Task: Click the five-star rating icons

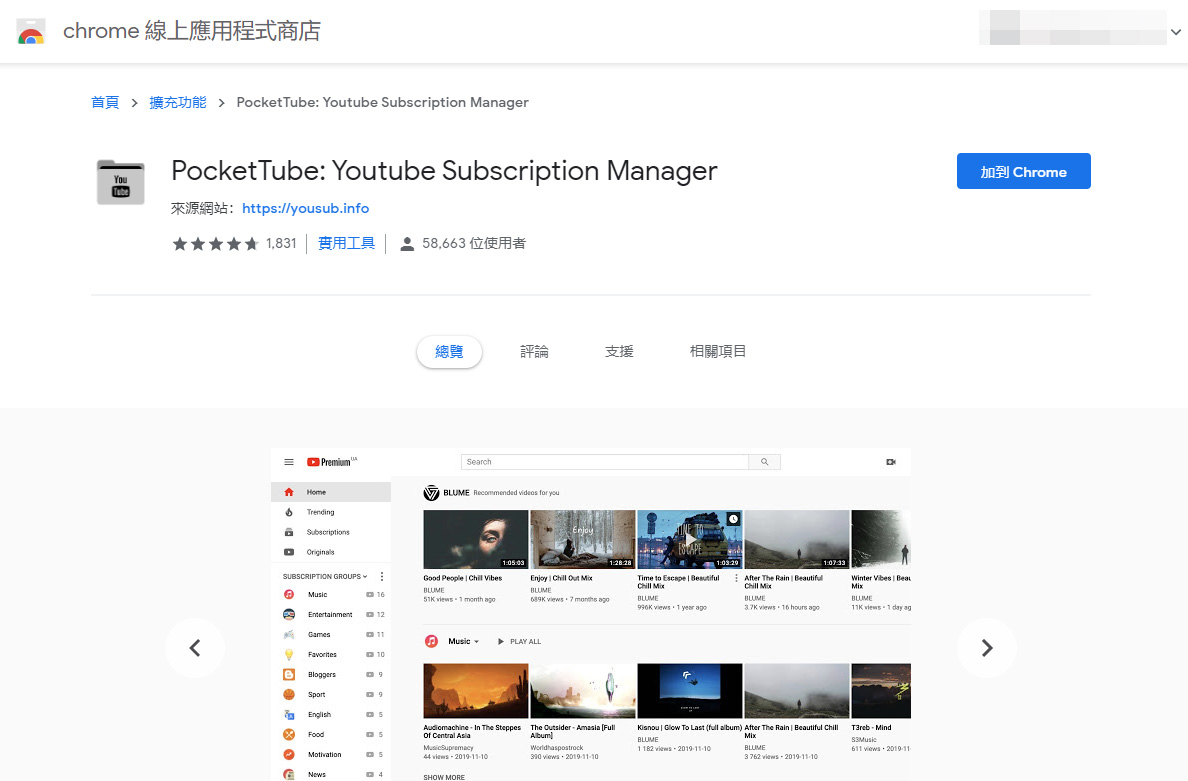Action: pos(215,244)
